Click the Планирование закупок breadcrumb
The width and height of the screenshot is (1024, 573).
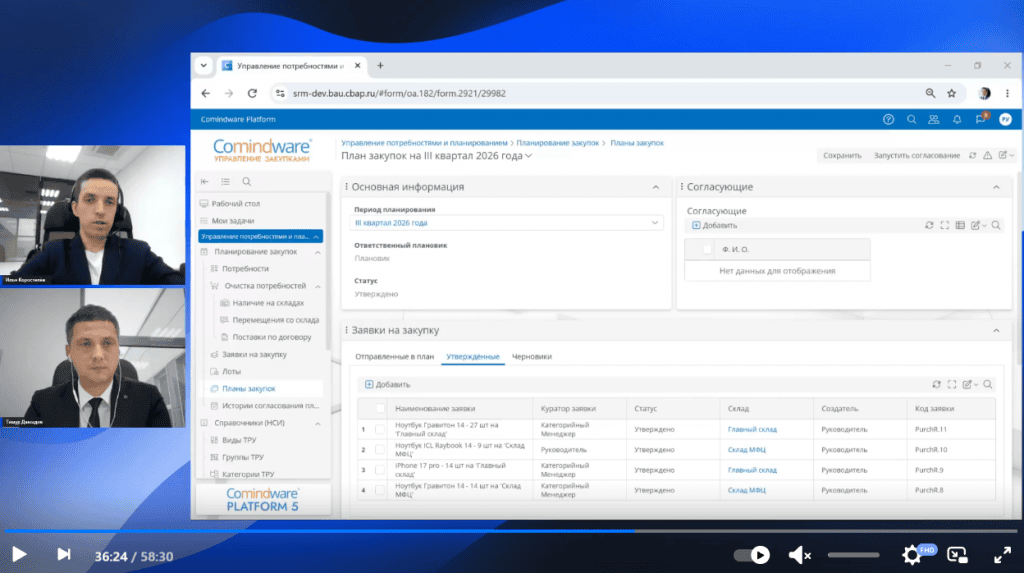[557, 143]
